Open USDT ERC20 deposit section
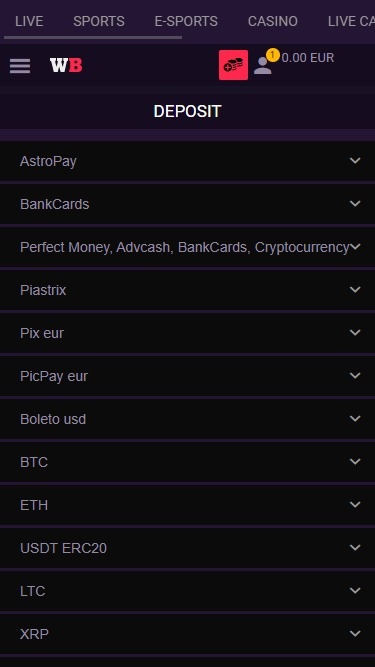This screenshot has height=667, width=375. [x=188, y=548]
